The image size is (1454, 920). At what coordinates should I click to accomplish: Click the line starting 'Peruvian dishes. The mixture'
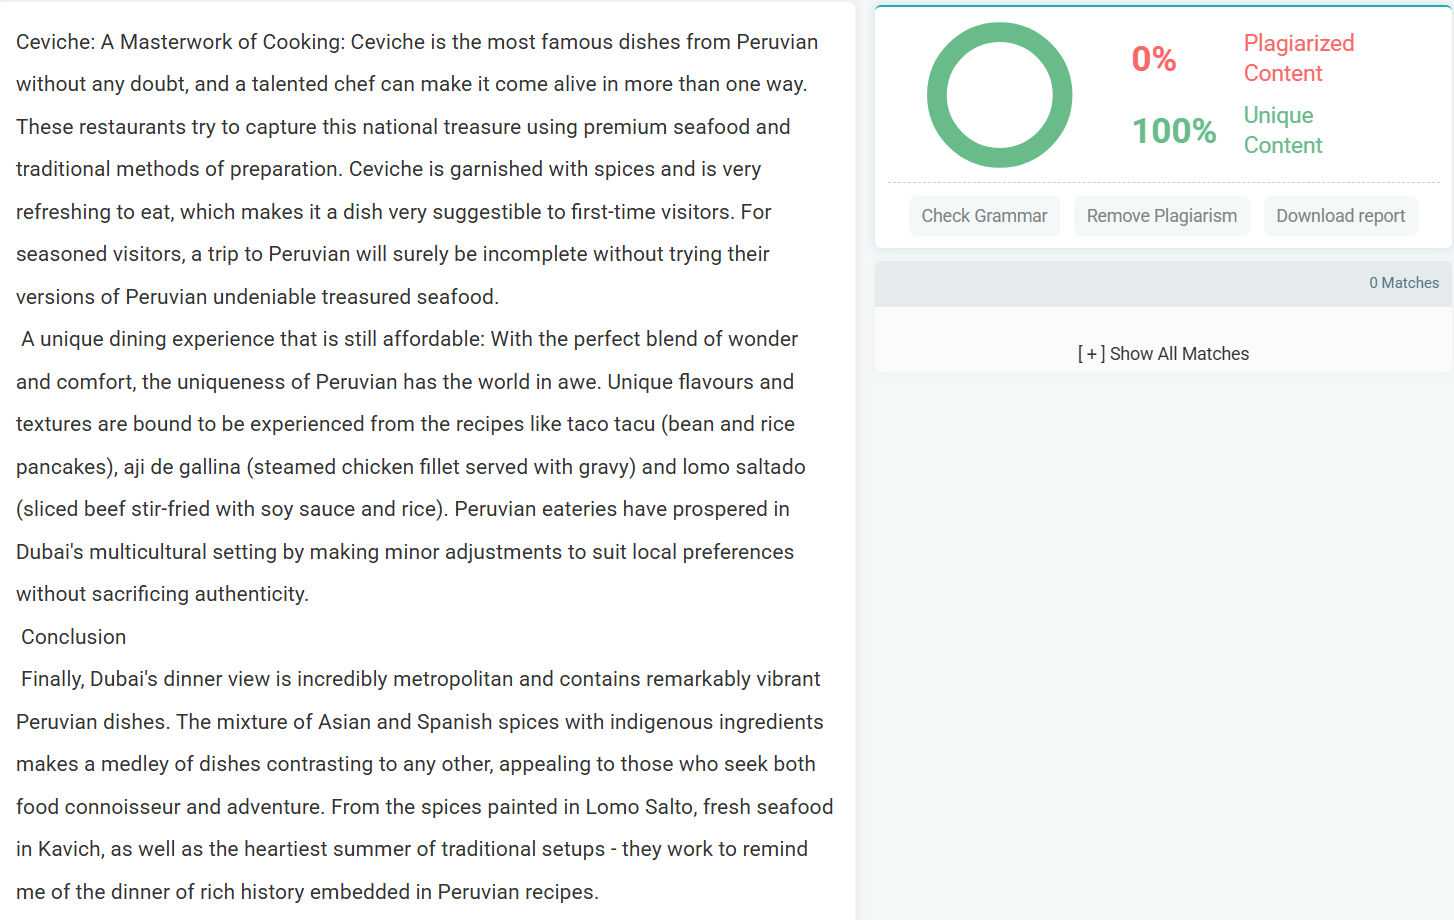point(420,722)
